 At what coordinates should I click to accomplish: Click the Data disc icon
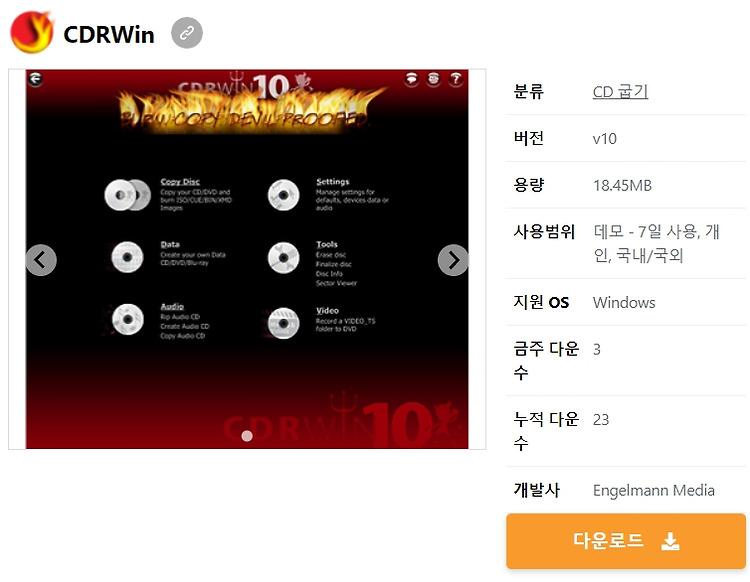[x=127, y=257]
